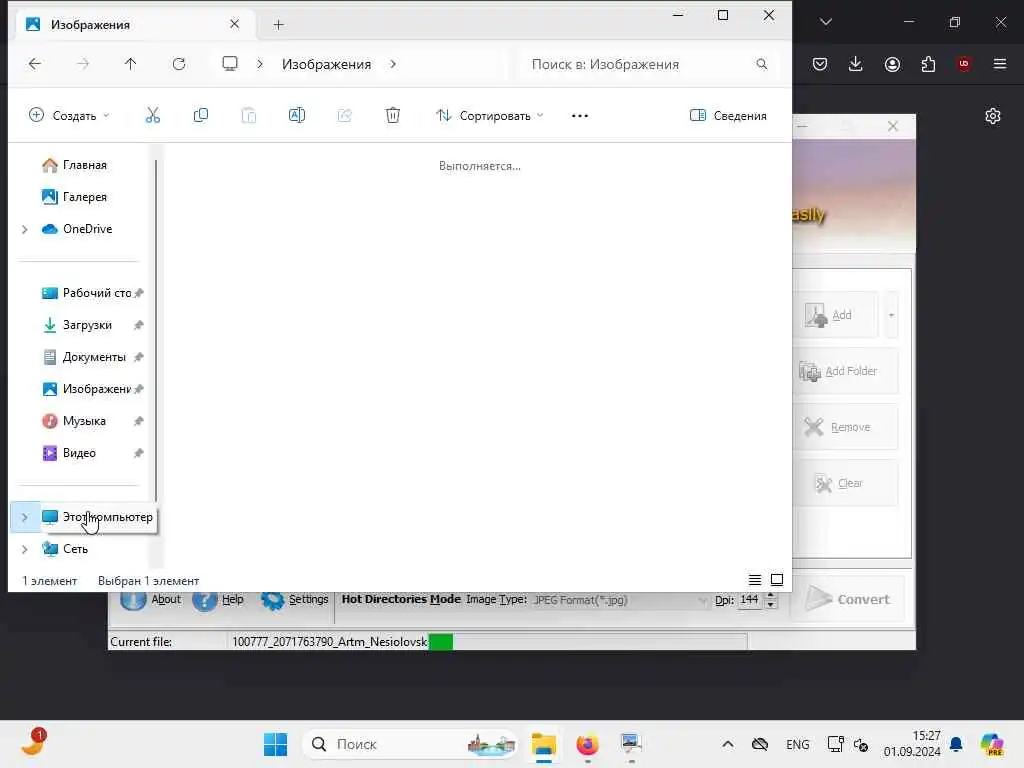Open Firefox Pocket icon in browser toolbar
Image resolution: width=1024 pixels, height=768 pixels.
pos(820,64)
